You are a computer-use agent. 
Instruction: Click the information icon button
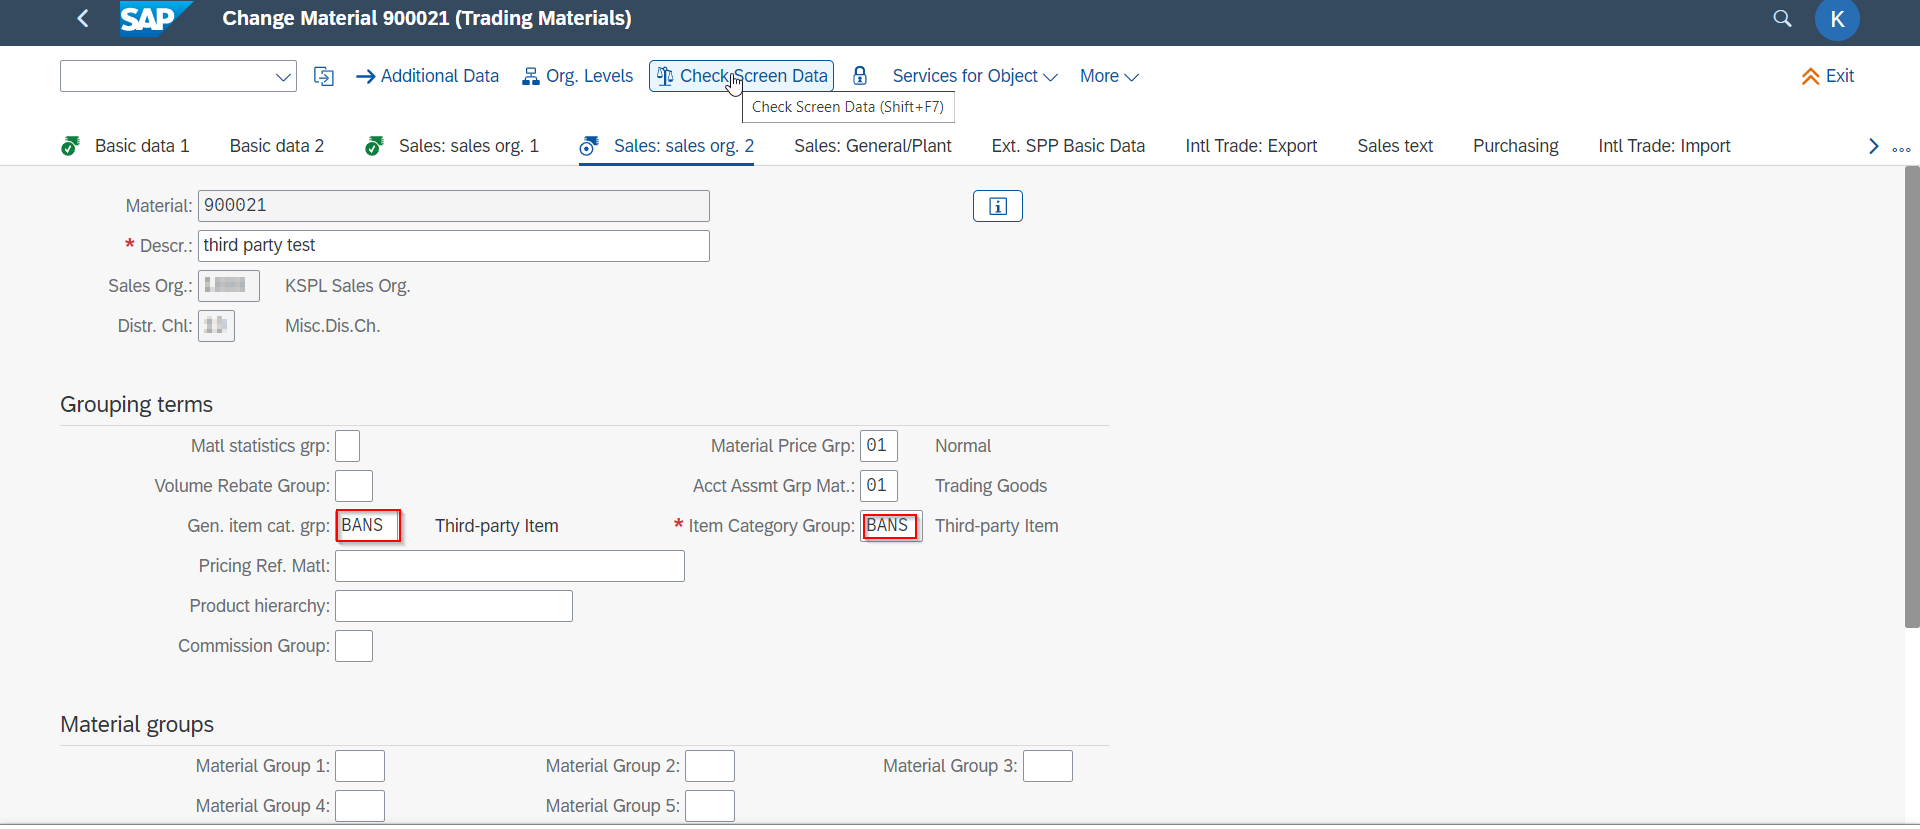click(x=997, y=206)
